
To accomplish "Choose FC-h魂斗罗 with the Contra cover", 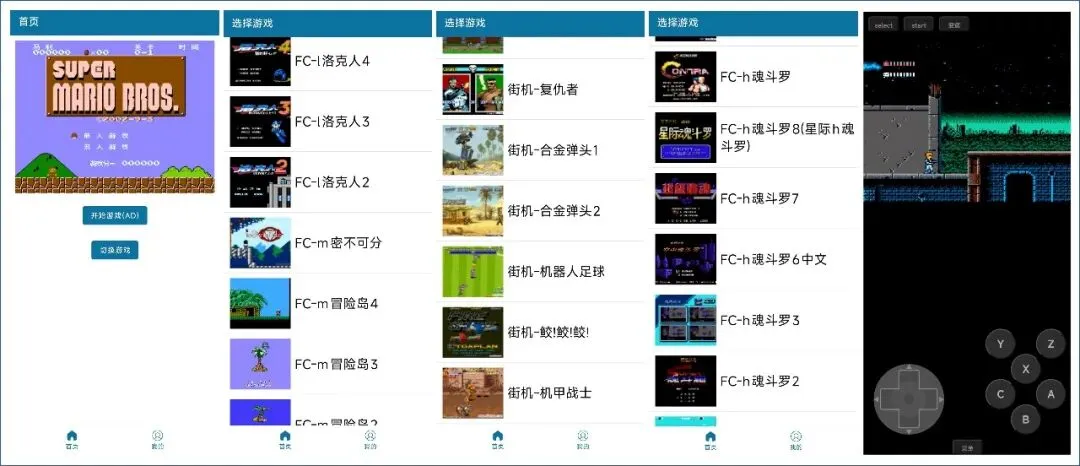I will pyautogui.click(x=752, y=76).
